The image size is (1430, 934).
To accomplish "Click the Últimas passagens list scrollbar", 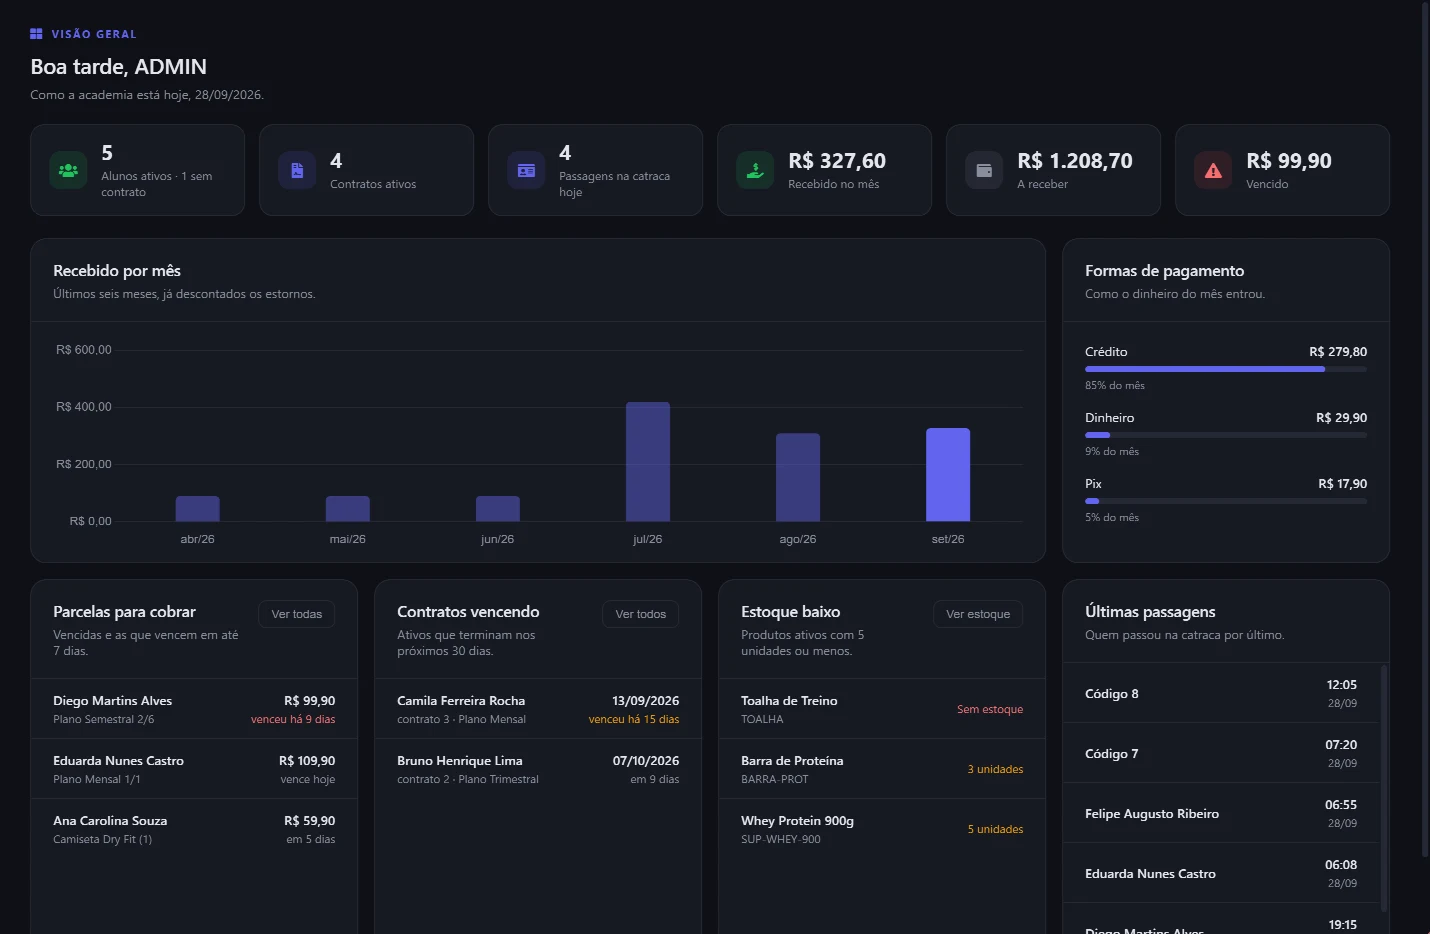I will (x=1384, y=788).
